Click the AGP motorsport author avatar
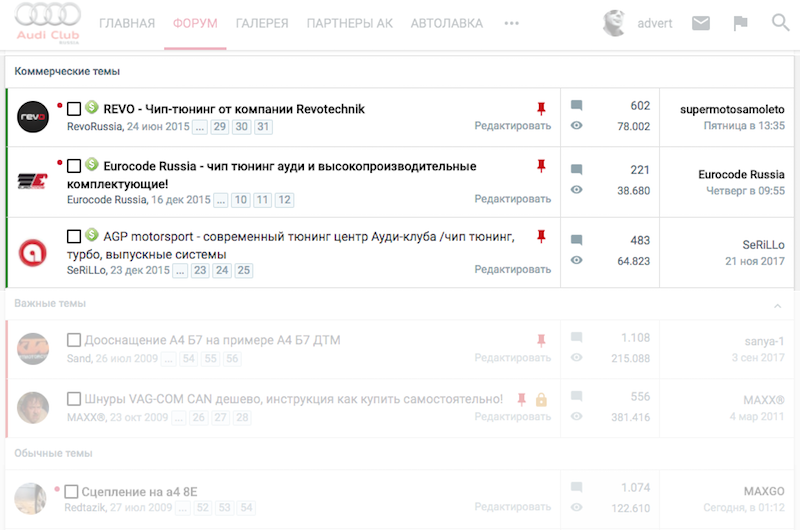The width and height of the screenshot is (800, 530). tap(33, 253)
